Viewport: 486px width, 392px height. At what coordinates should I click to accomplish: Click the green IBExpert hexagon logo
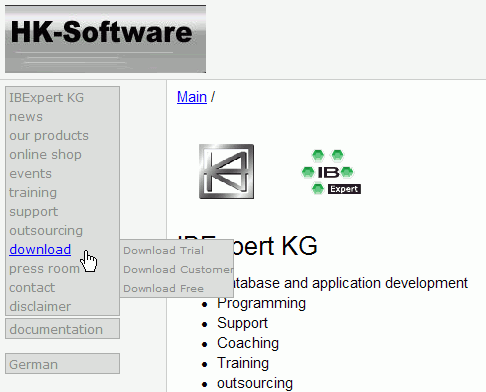(331, 172)
